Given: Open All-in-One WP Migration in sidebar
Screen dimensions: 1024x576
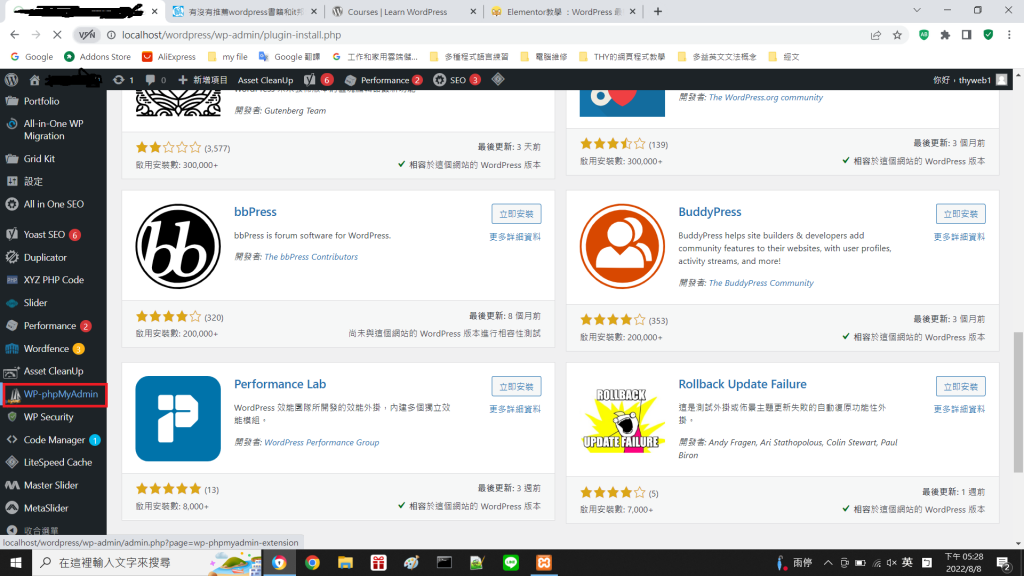Looking at the screenshot, I should [53, 129].
